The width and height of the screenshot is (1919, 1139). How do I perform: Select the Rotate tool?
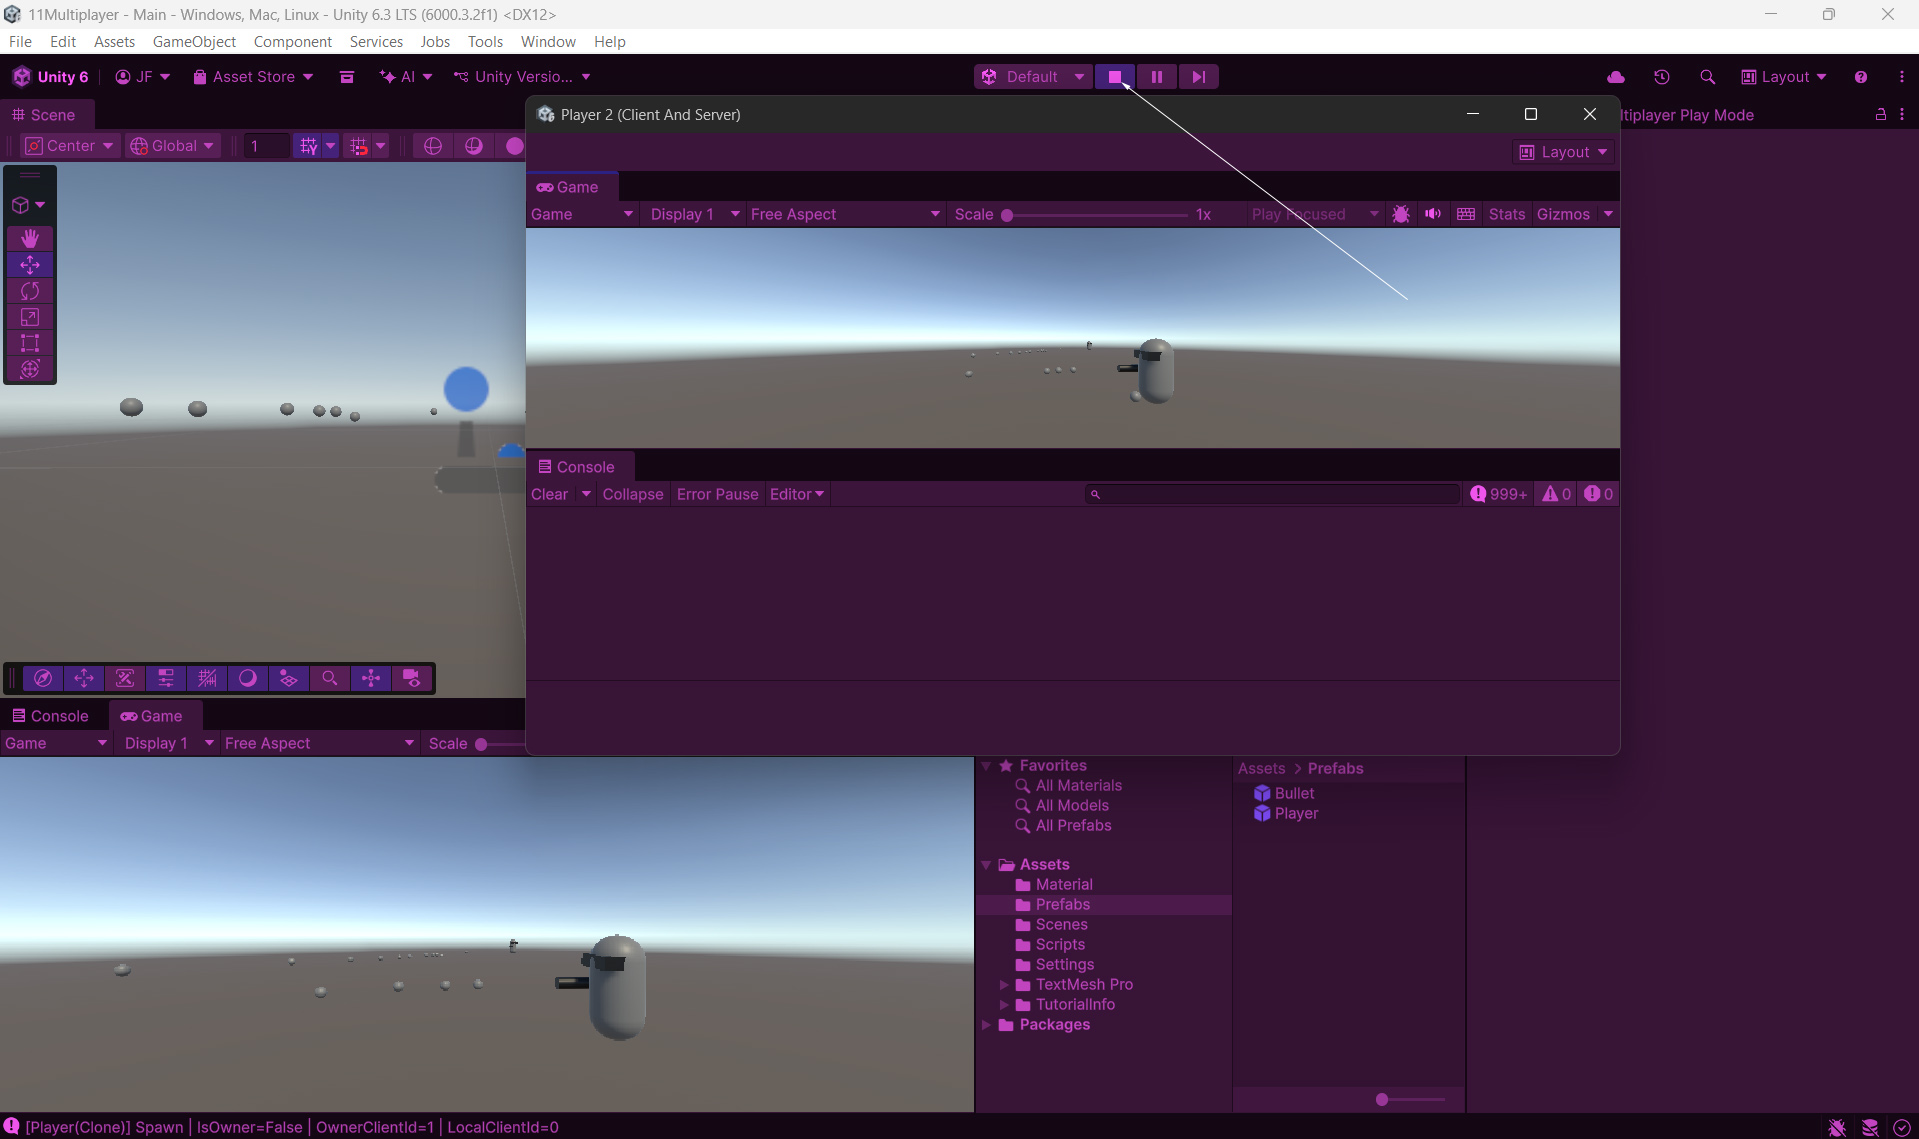30,291
